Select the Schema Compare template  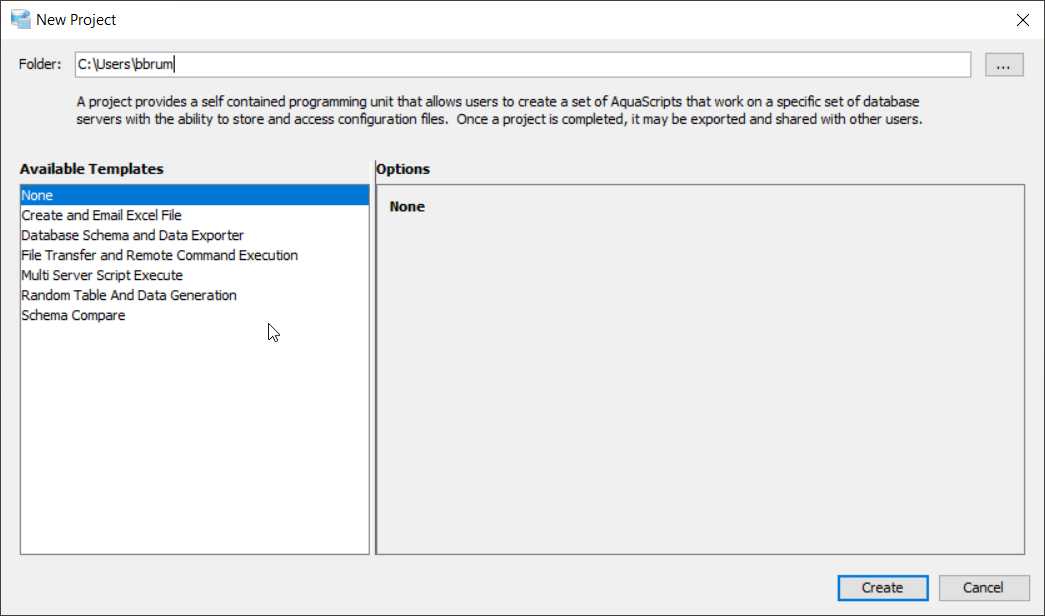coord(73,316)
